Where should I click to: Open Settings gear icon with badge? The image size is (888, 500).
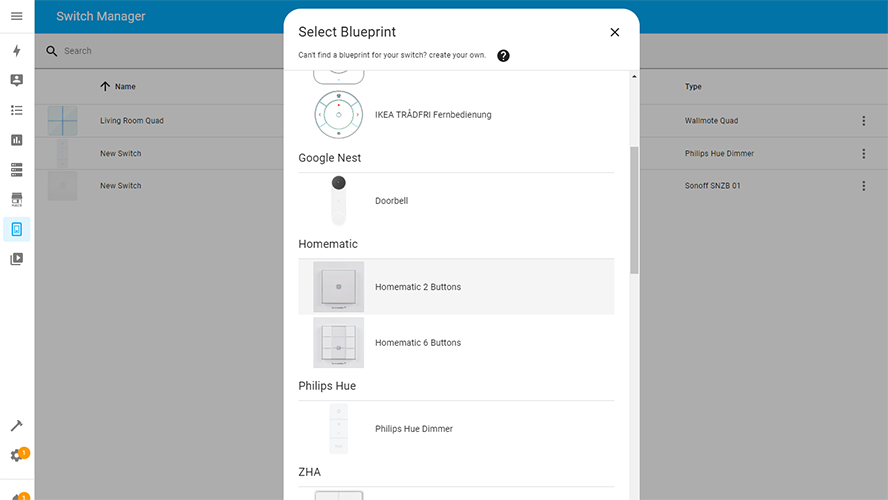[x=16, y=455]
